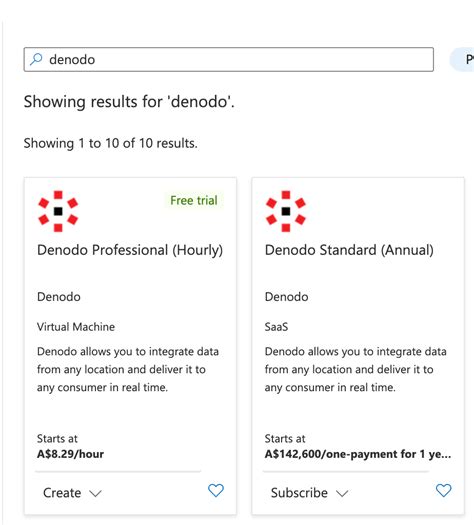Screen dimensions: 474x525
Task: Click the A$8.29/hour price text
Action: pyautogui.click(x=70, y=454)
